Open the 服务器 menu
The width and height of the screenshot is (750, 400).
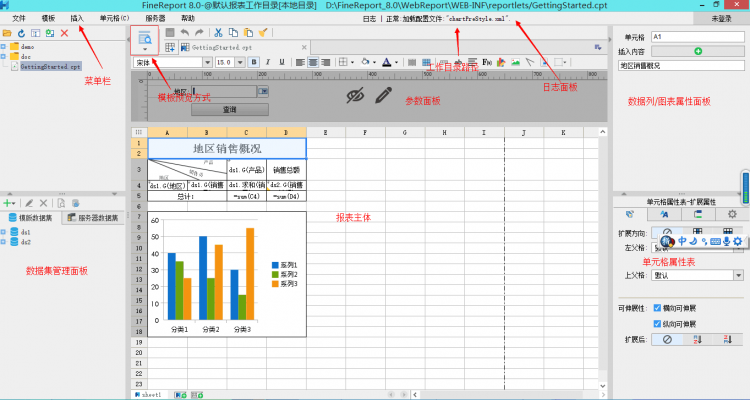[155, 18]
